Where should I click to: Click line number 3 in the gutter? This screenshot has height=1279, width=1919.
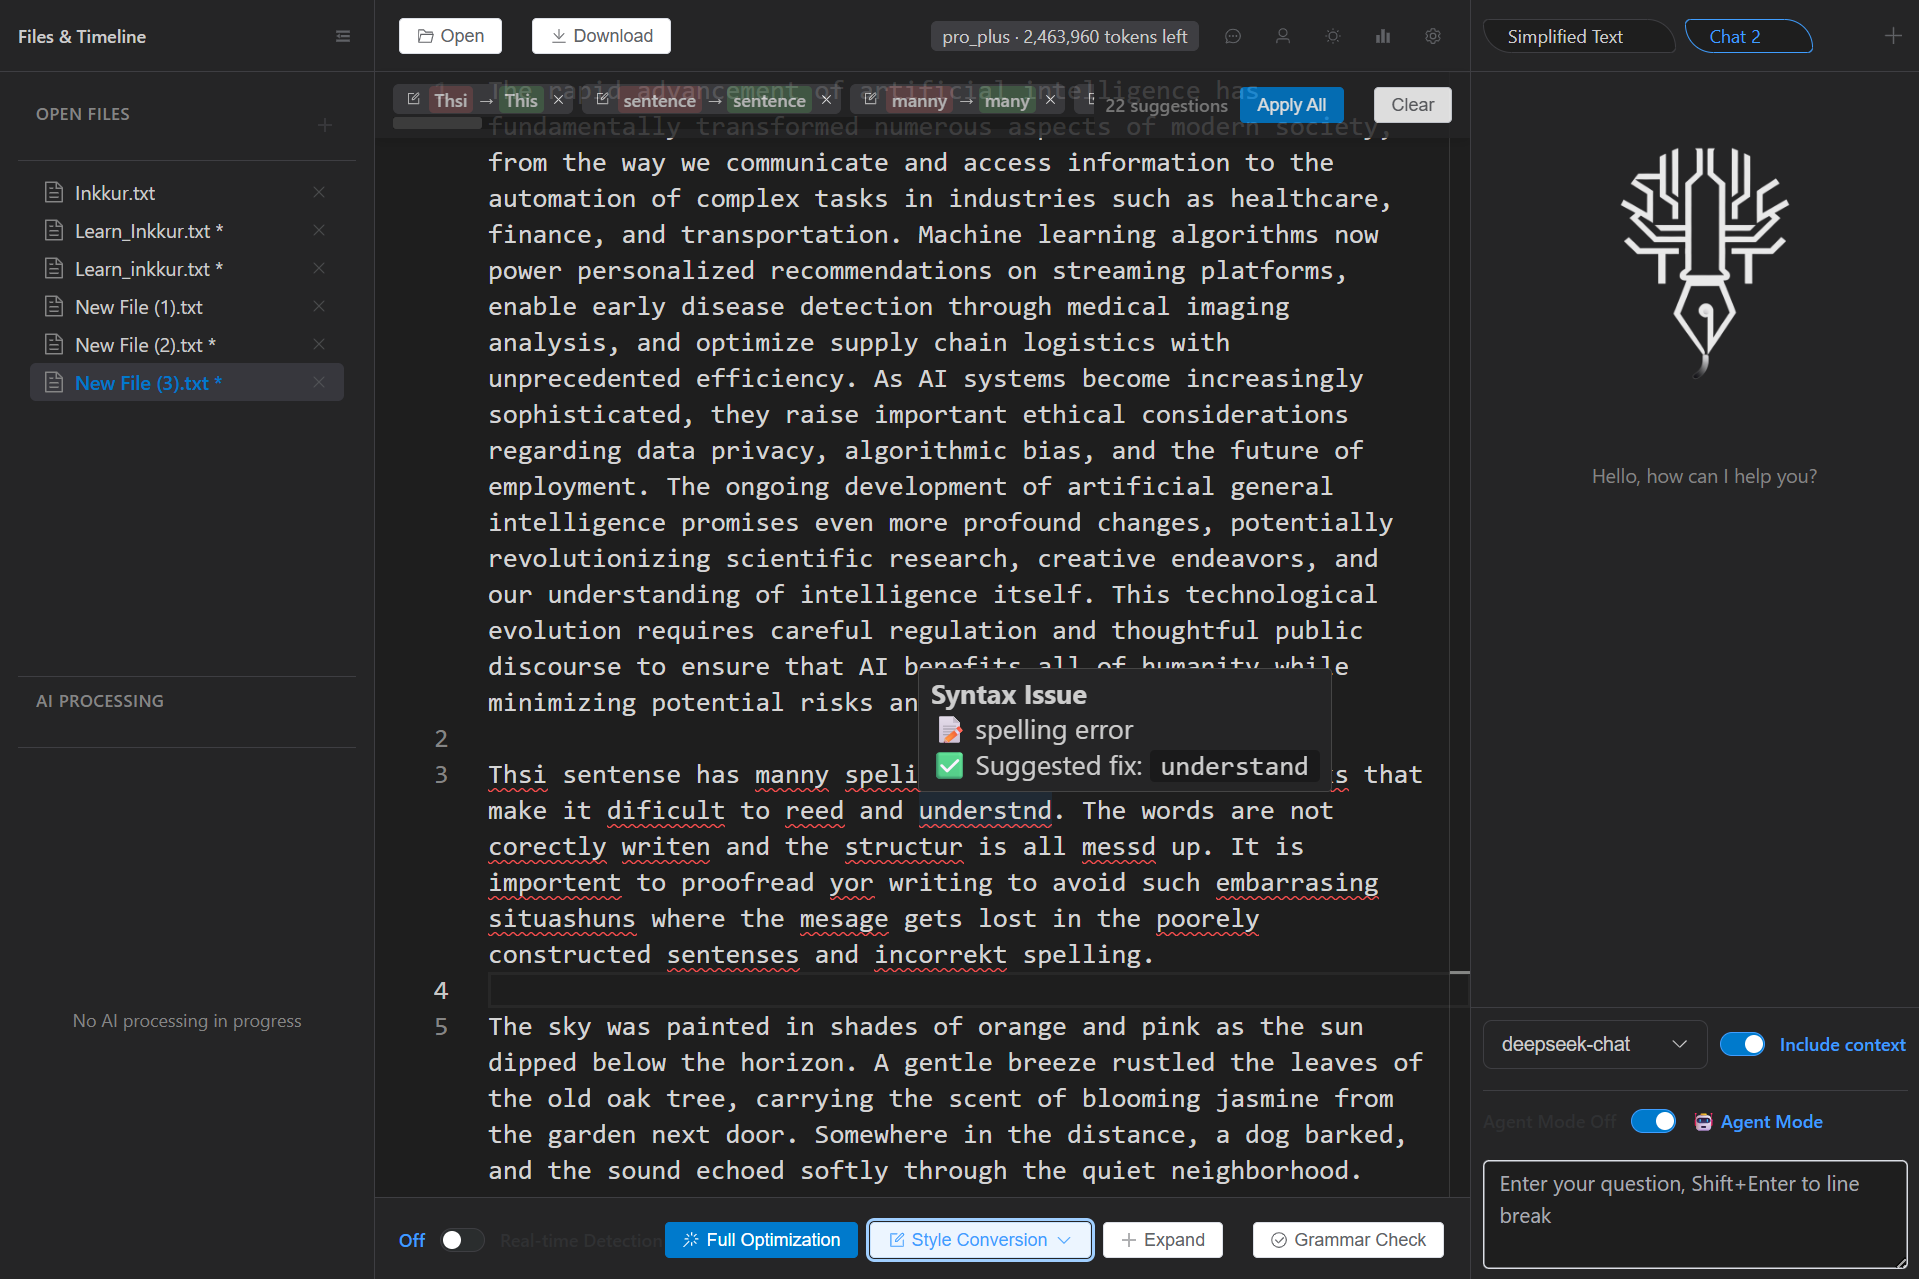(x=441, y=774)
